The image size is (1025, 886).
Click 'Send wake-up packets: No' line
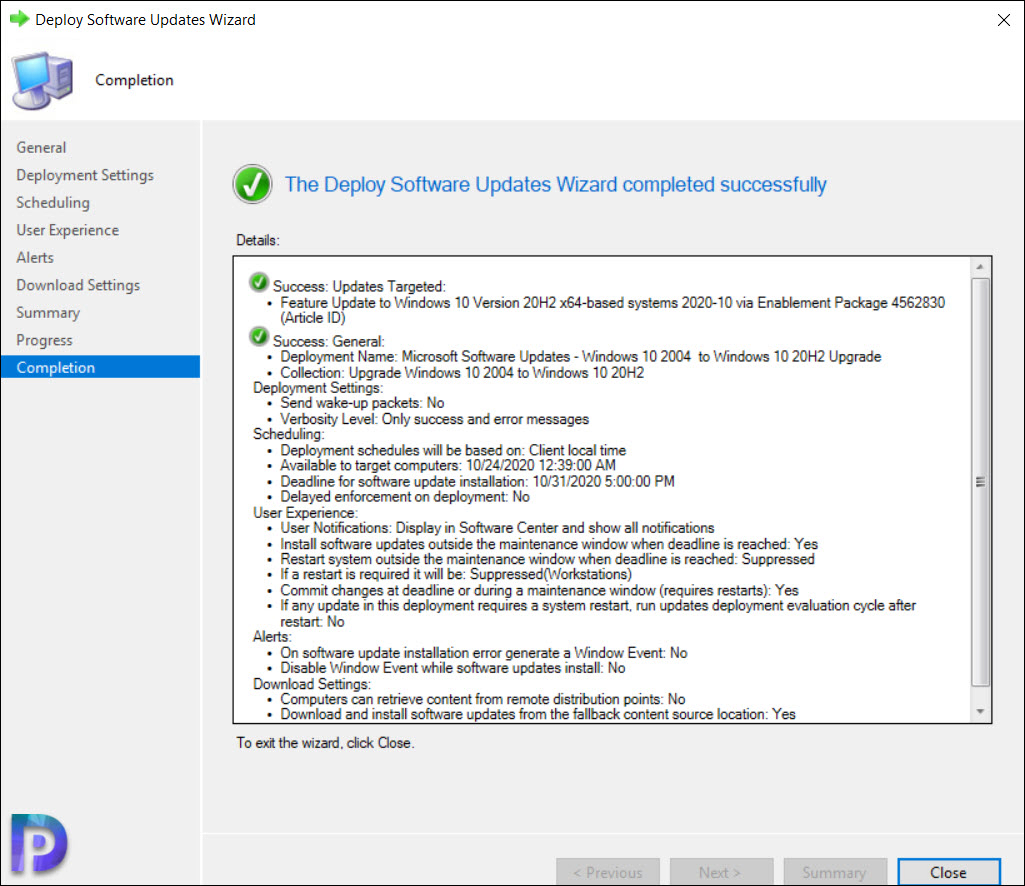point(362,403)
